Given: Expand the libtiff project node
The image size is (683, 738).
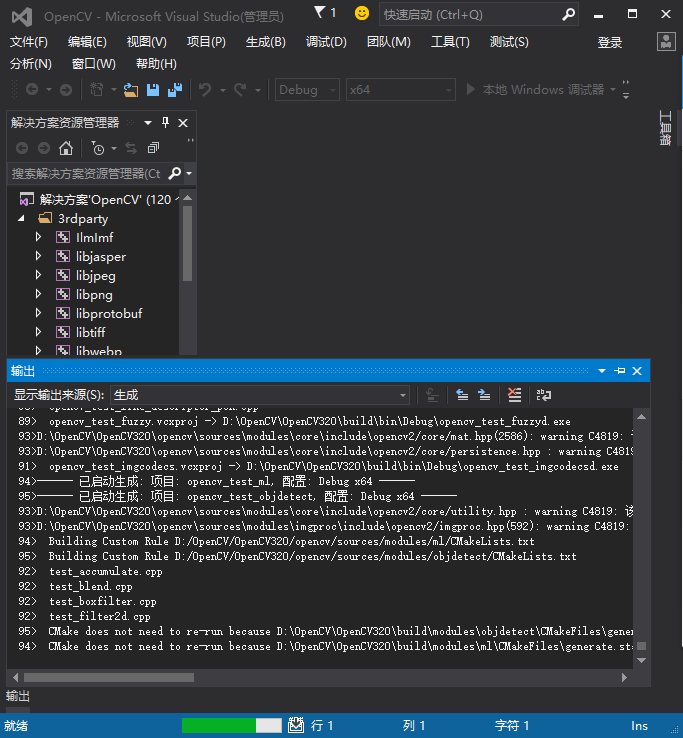Looking at the screenshot, I should (x=39, y=332).
